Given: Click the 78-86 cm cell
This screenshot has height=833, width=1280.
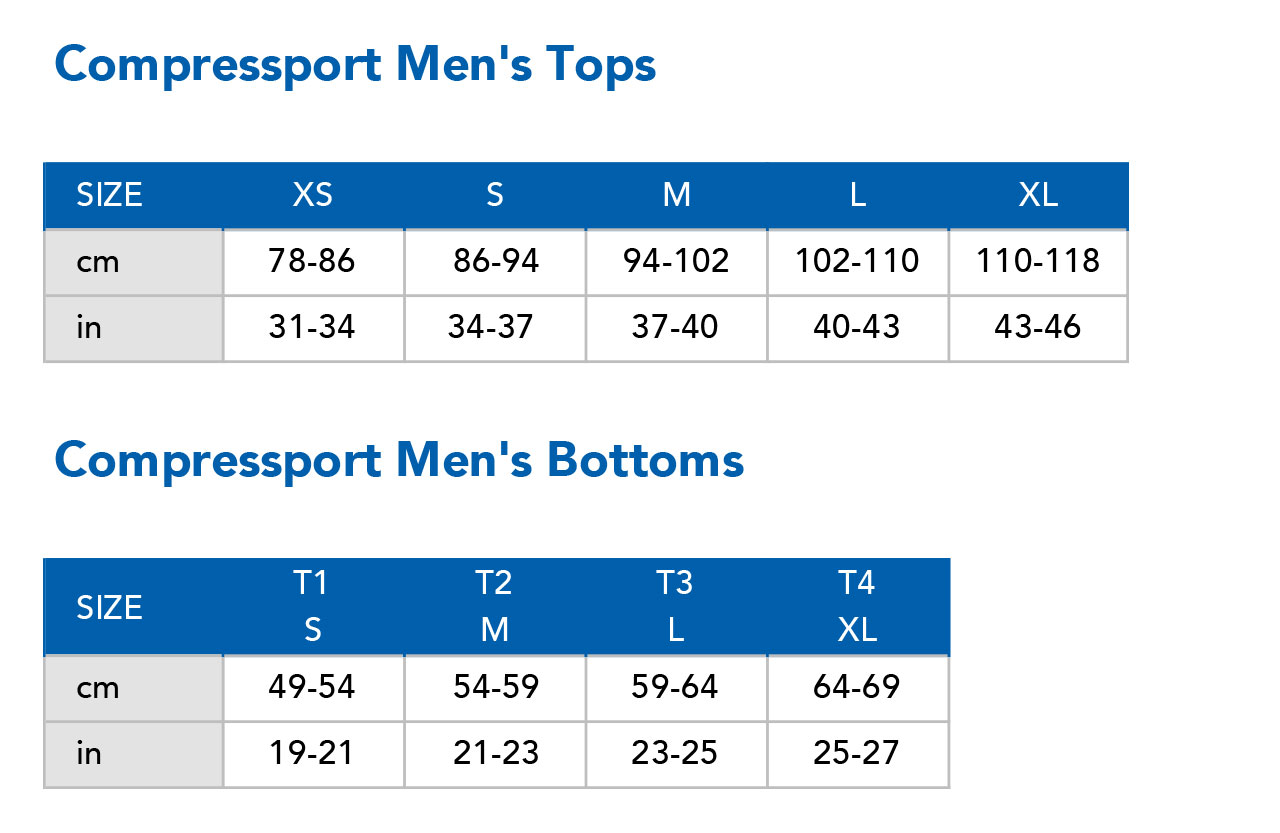Looking at the screenshot, I should click(x=312, y=262).
